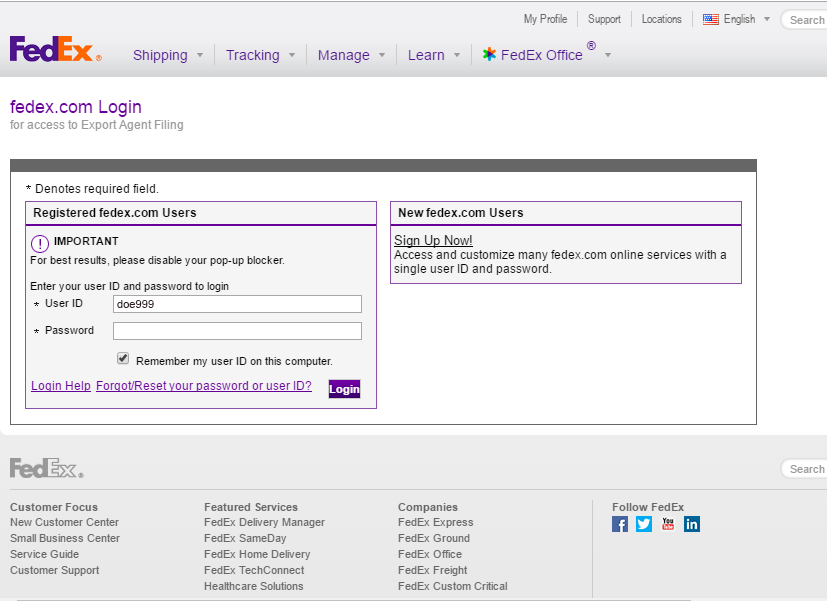Viewport: 827px width, 601px height.
Task: Open New Customer Center link
Action: tap(64, 522)
